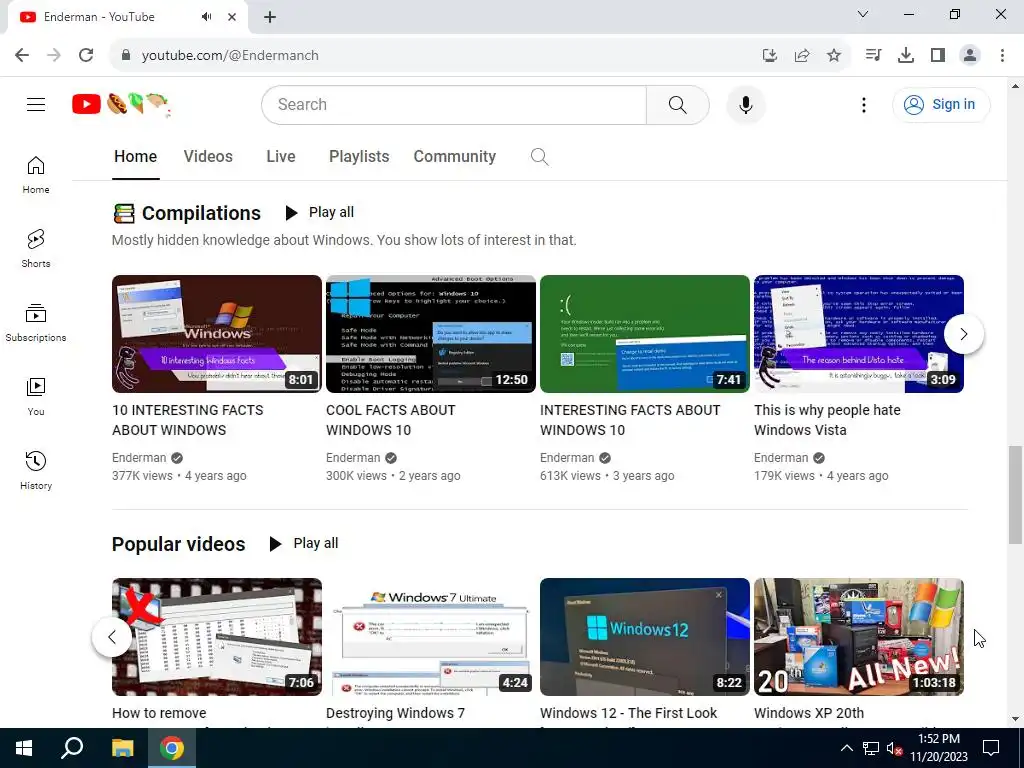Mute tab via speaker icon on tab

(x=206, y=17)
